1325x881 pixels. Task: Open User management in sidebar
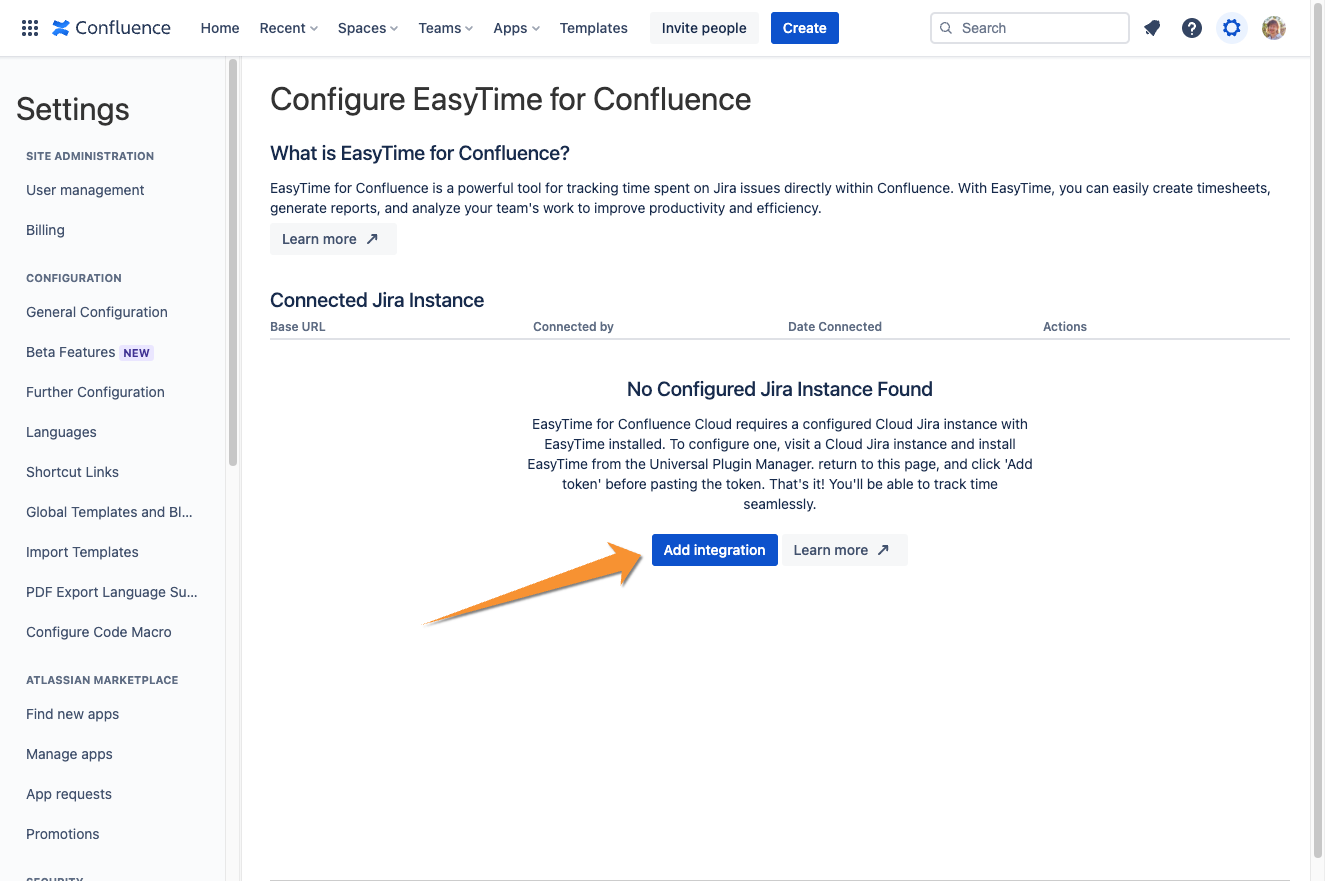(x=85, y=190)
